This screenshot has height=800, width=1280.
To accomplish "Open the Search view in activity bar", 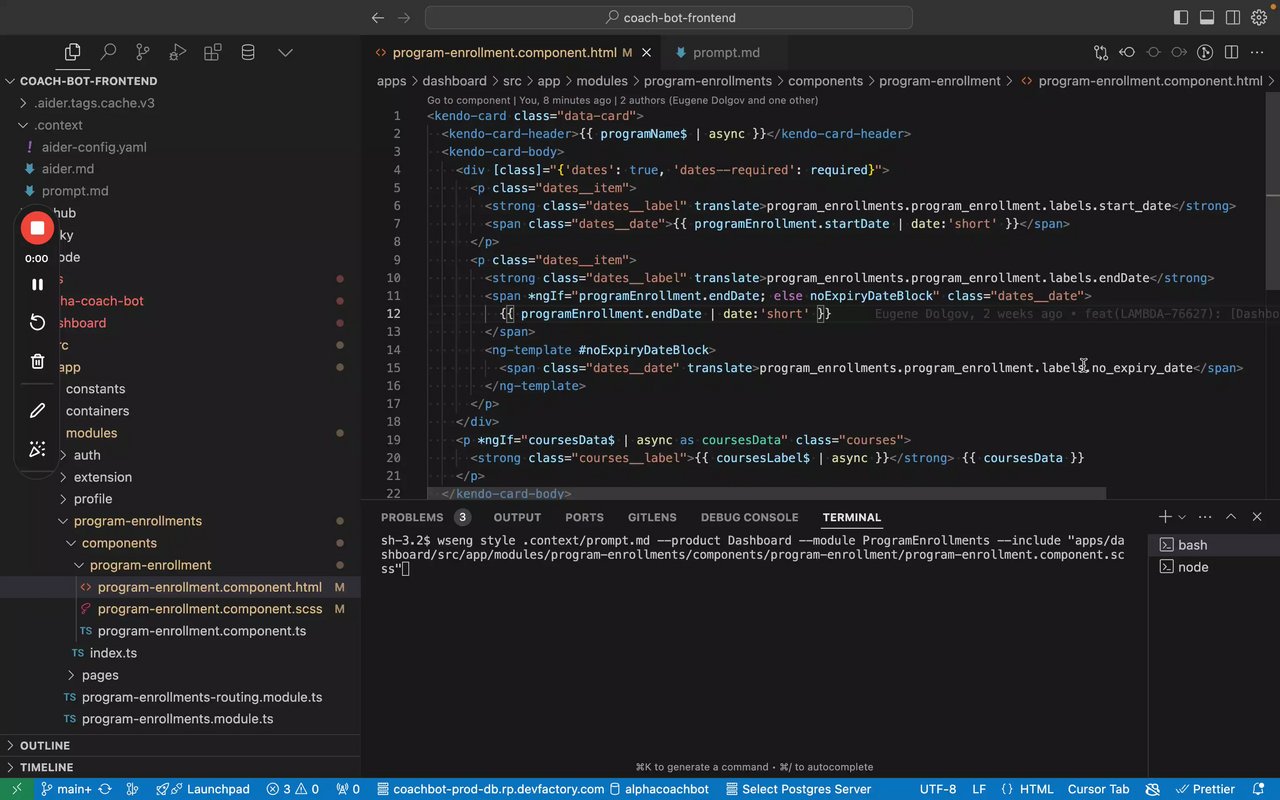I will tap(108, 52).
